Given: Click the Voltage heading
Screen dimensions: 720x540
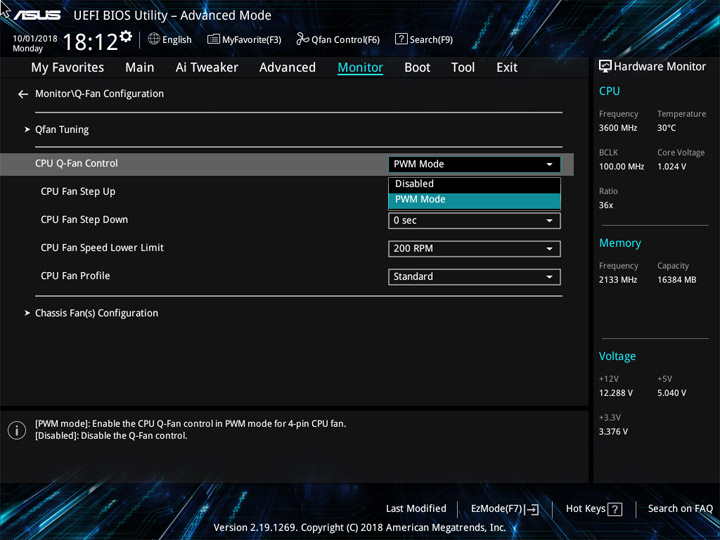Looking at the screenshot, I should point(617,356).
